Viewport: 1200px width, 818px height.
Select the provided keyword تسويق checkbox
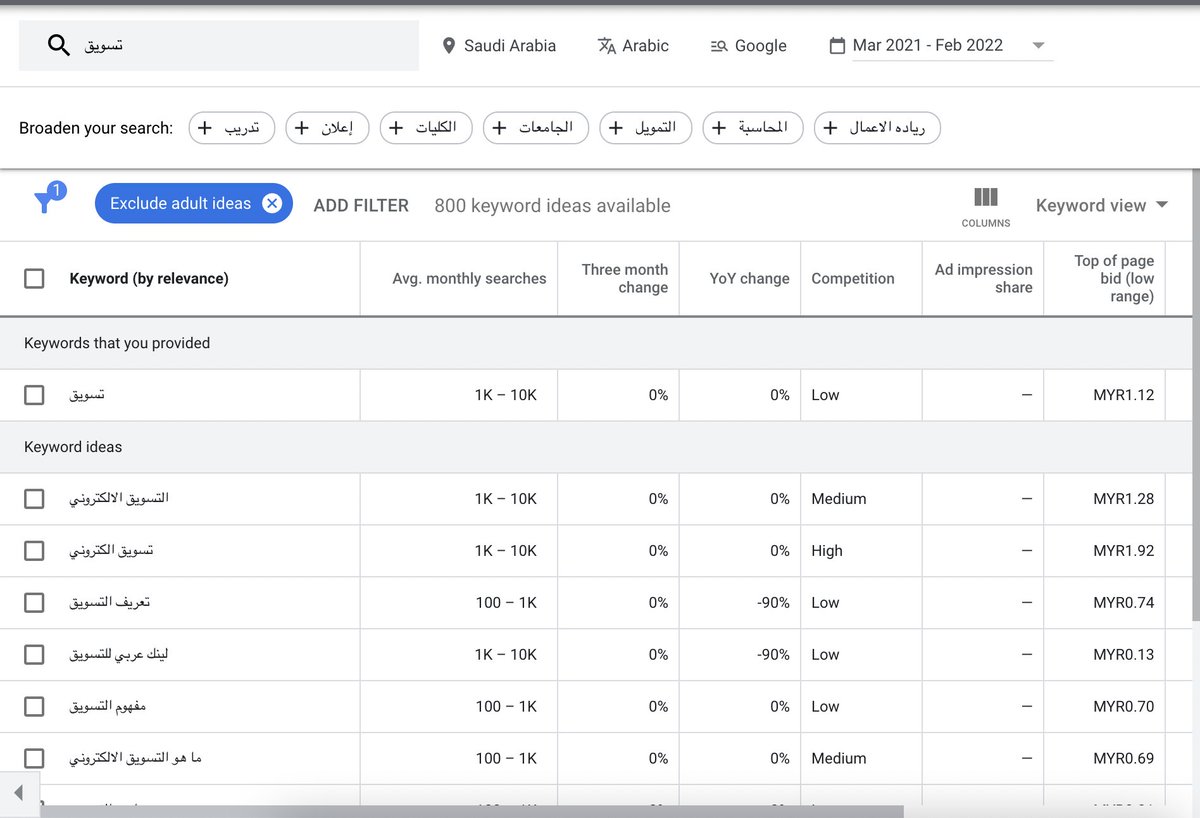tap(34, 395)
